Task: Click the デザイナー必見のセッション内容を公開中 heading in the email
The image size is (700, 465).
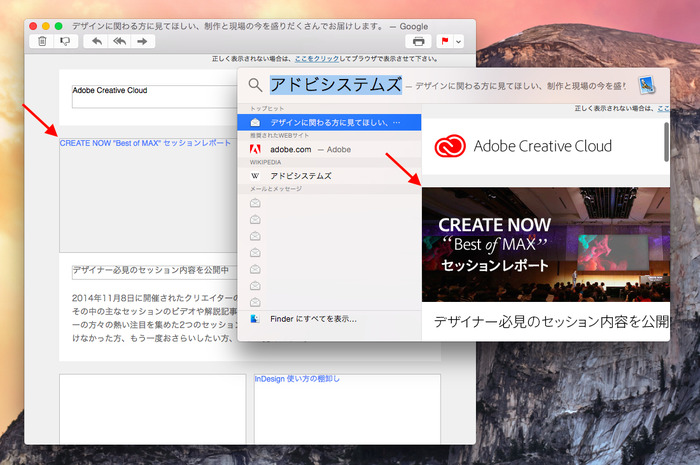Action: 150,270
